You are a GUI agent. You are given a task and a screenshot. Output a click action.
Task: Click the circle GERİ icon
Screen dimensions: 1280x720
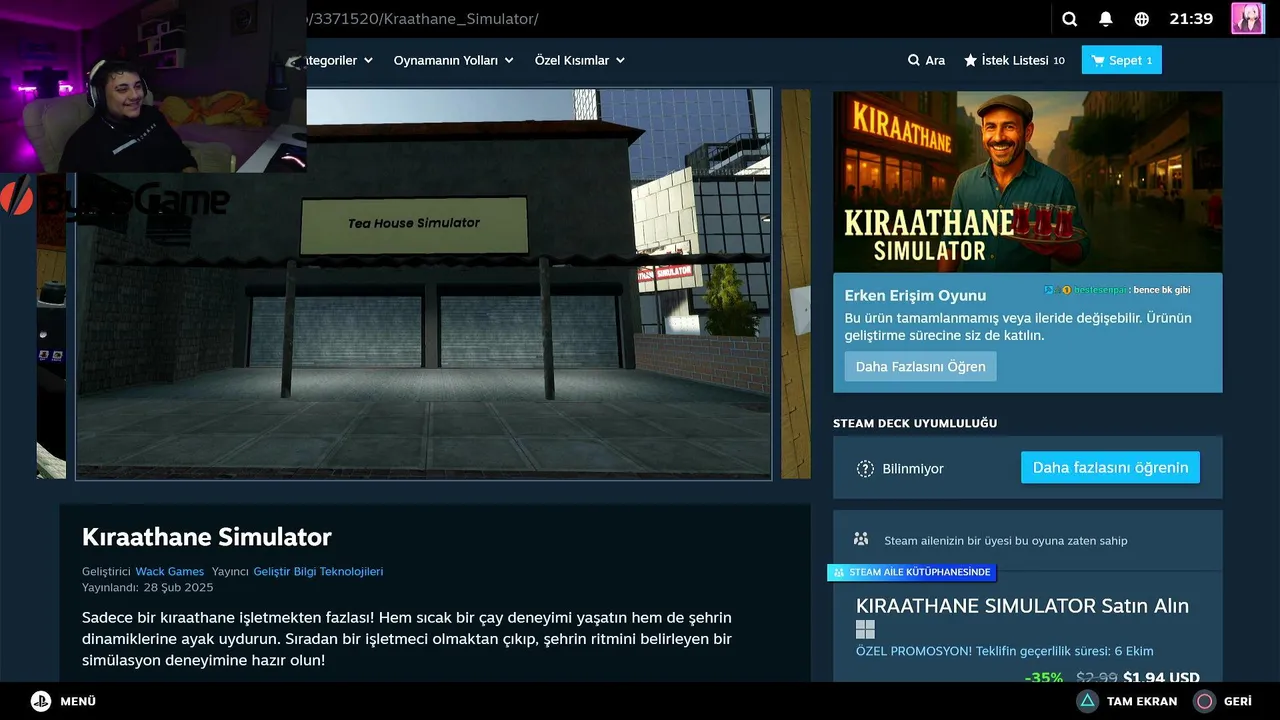[x=1205, y=701]
